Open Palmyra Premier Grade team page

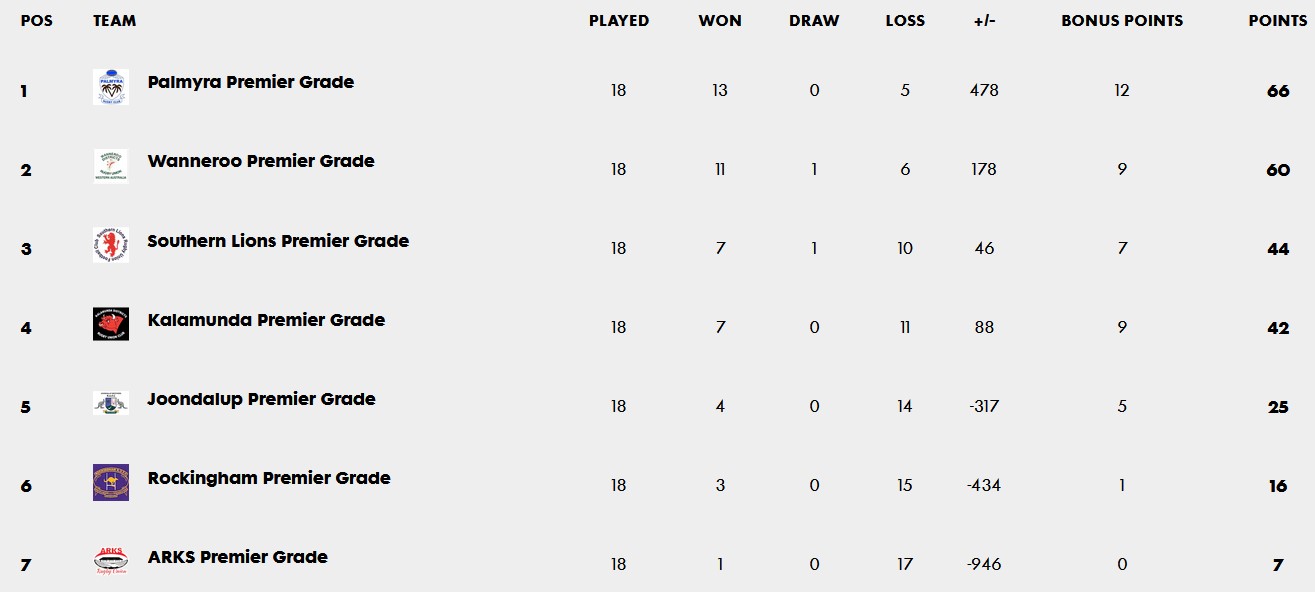[251, 82]
